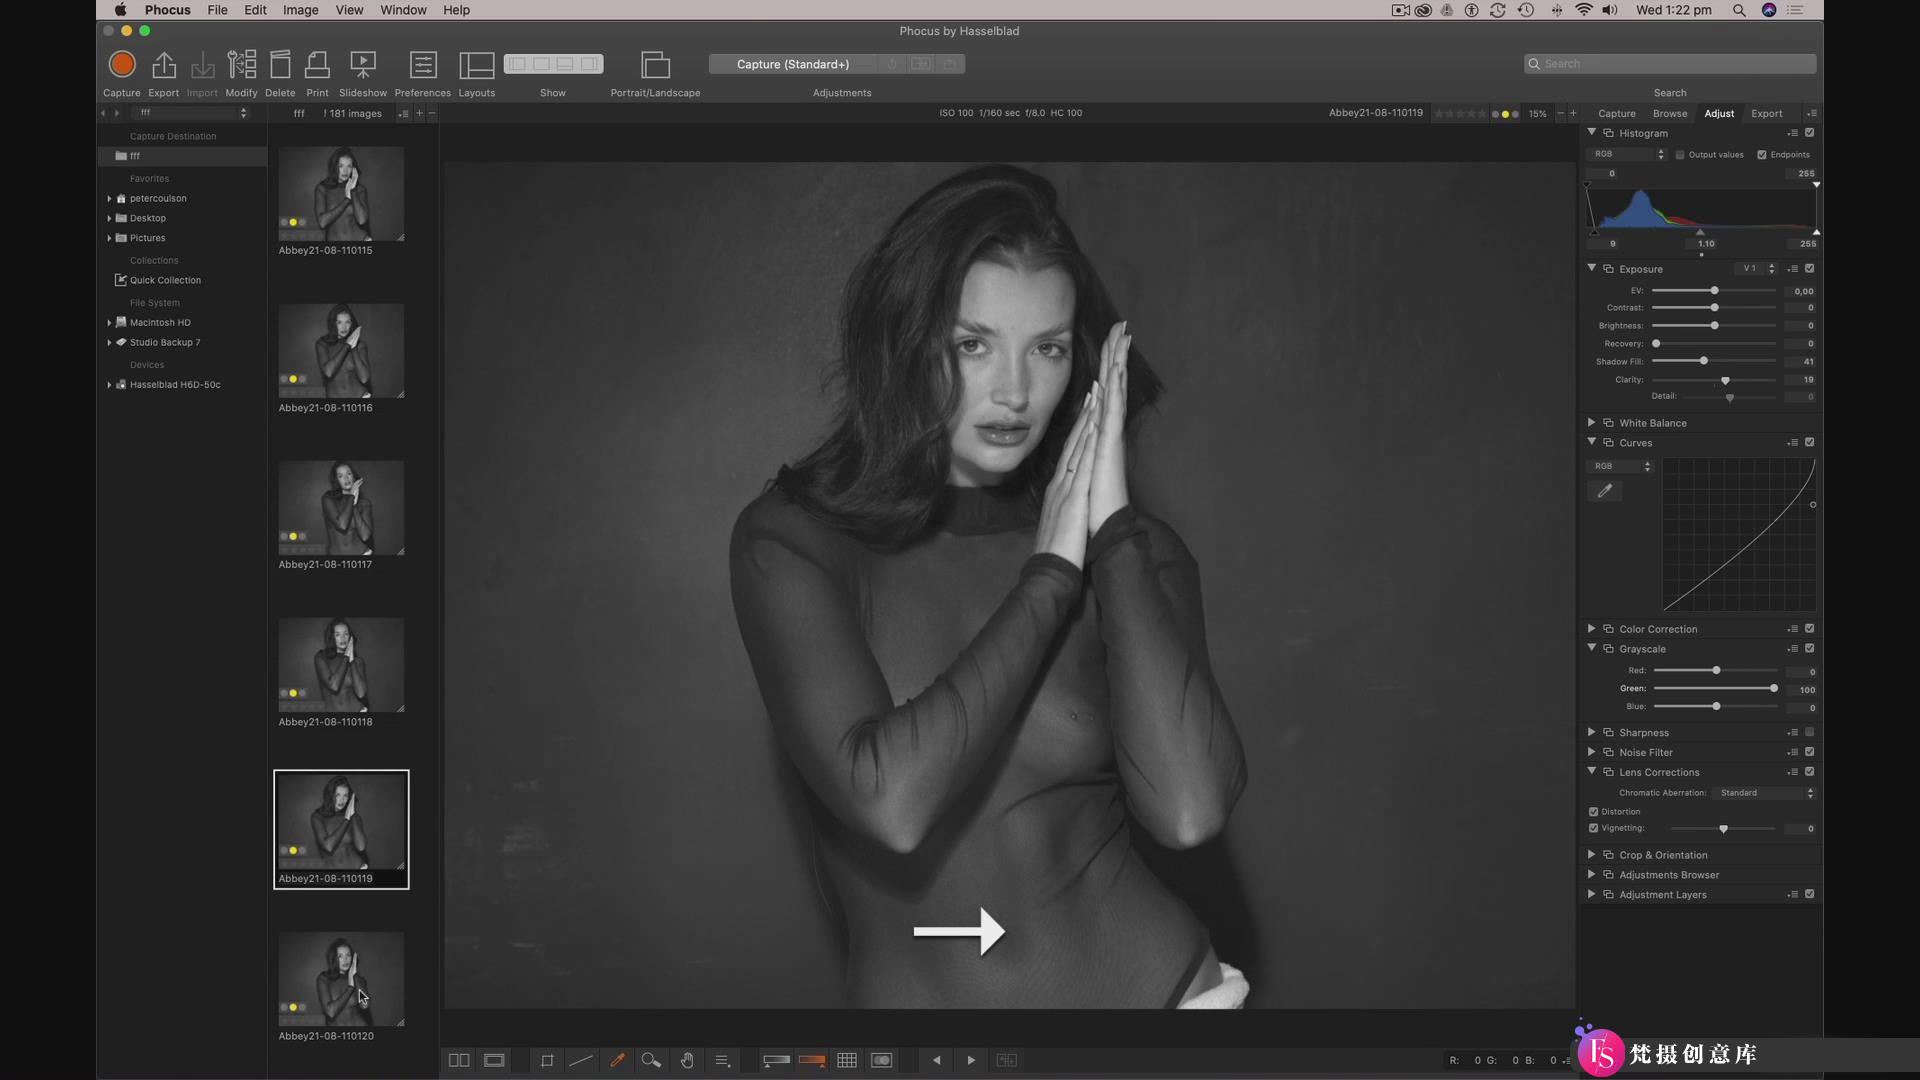Select the straighten line tool
This screenshot has width=1920, height=1080.
coord(581,1060)
